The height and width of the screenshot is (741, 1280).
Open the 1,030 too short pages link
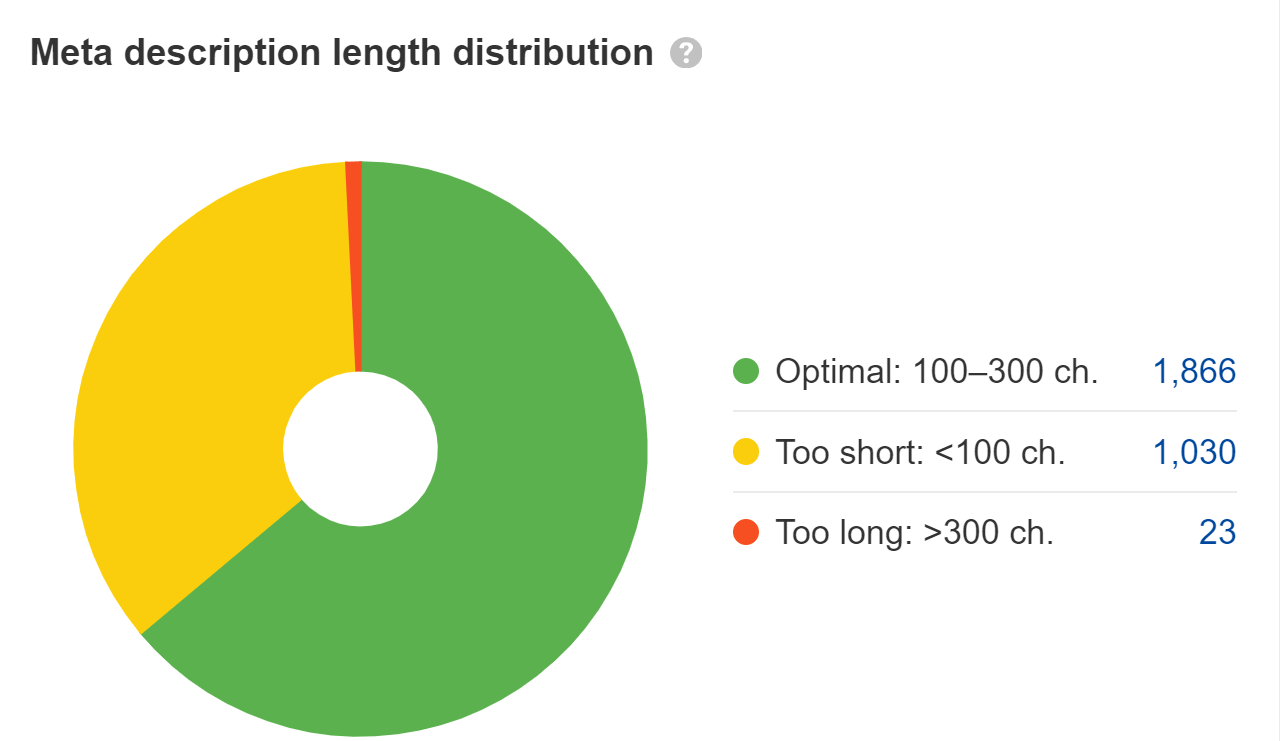coord(1194,452)
